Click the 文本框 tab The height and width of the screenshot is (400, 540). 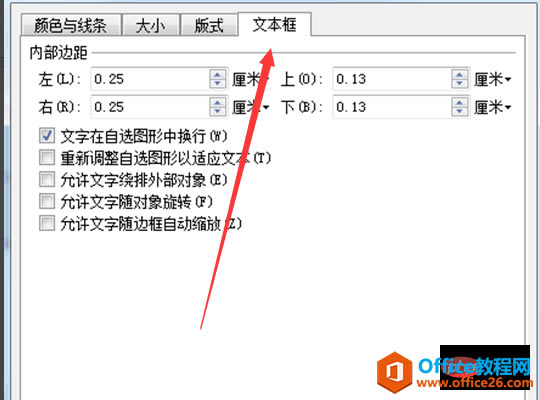274,24
